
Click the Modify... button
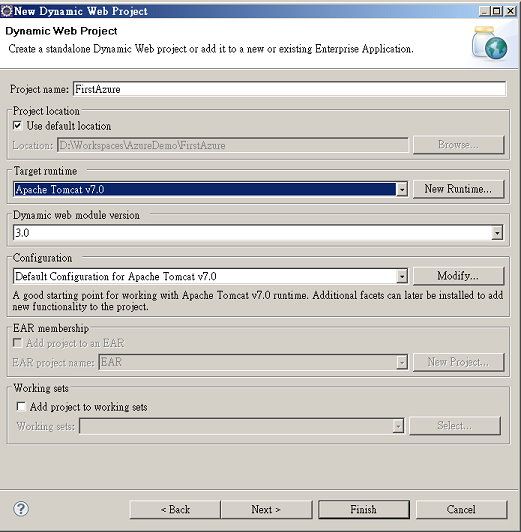tap(459, 276)
